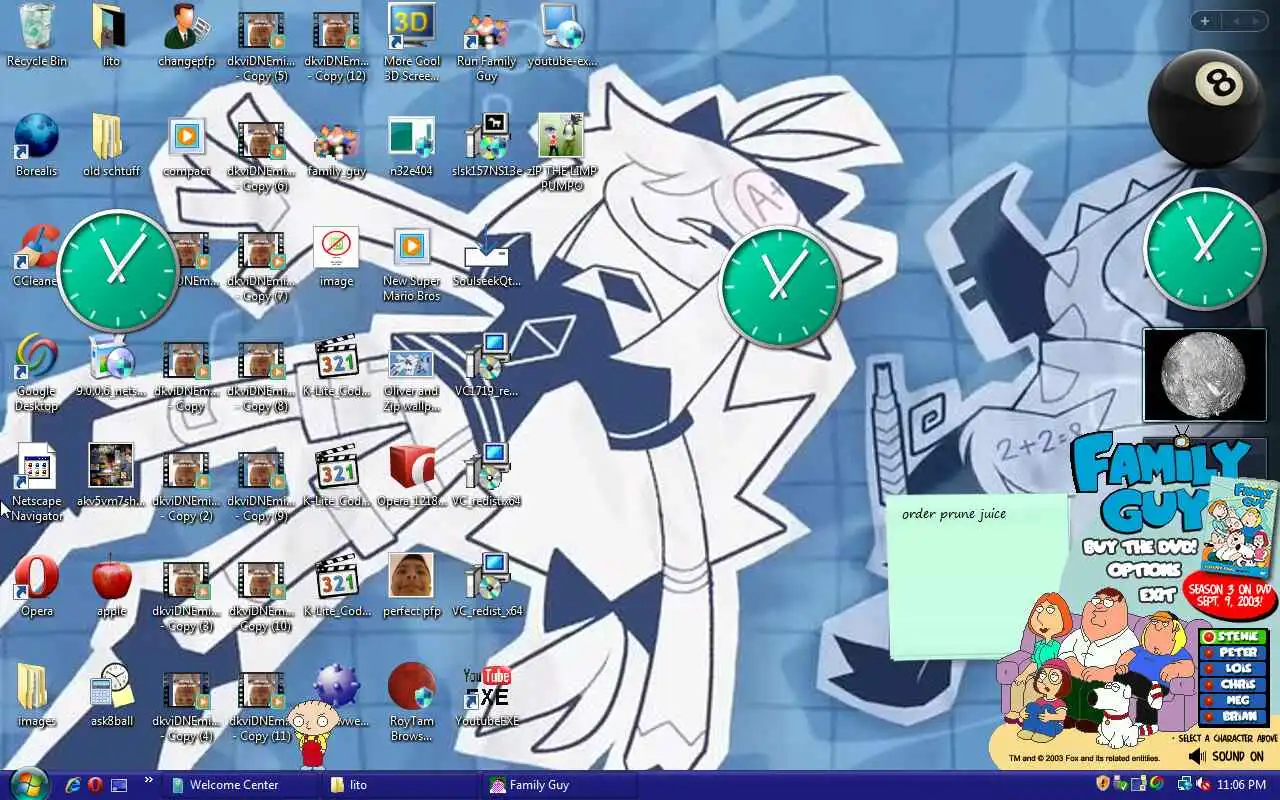Select the MEG character option

click(x=1234, y=701)
